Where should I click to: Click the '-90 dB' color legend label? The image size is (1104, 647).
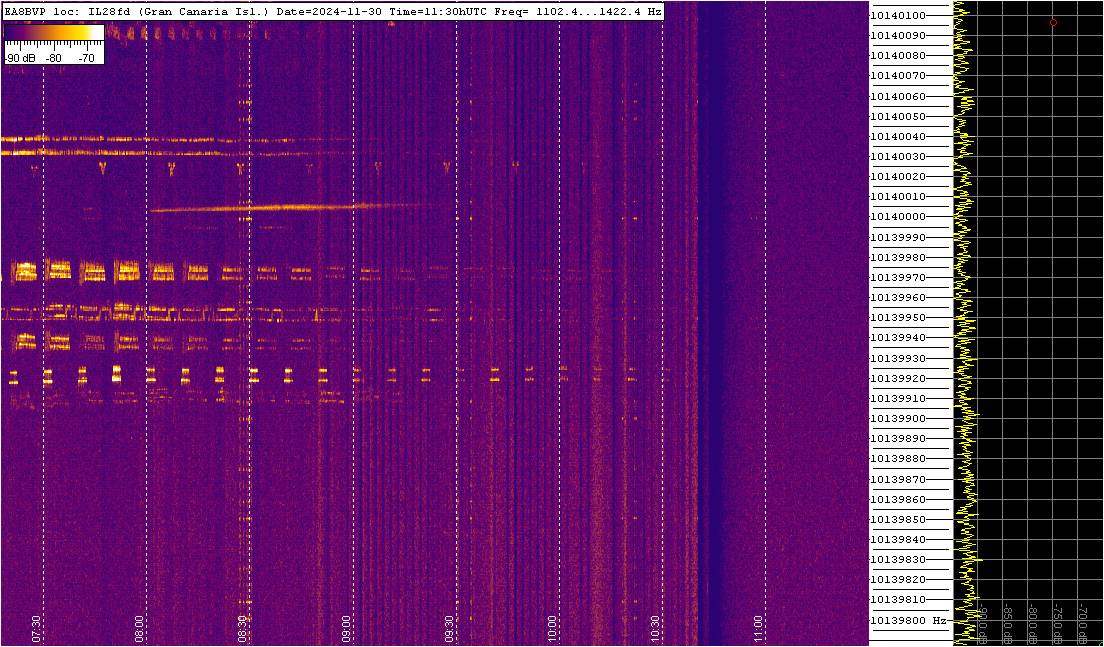tap(20, 58)
